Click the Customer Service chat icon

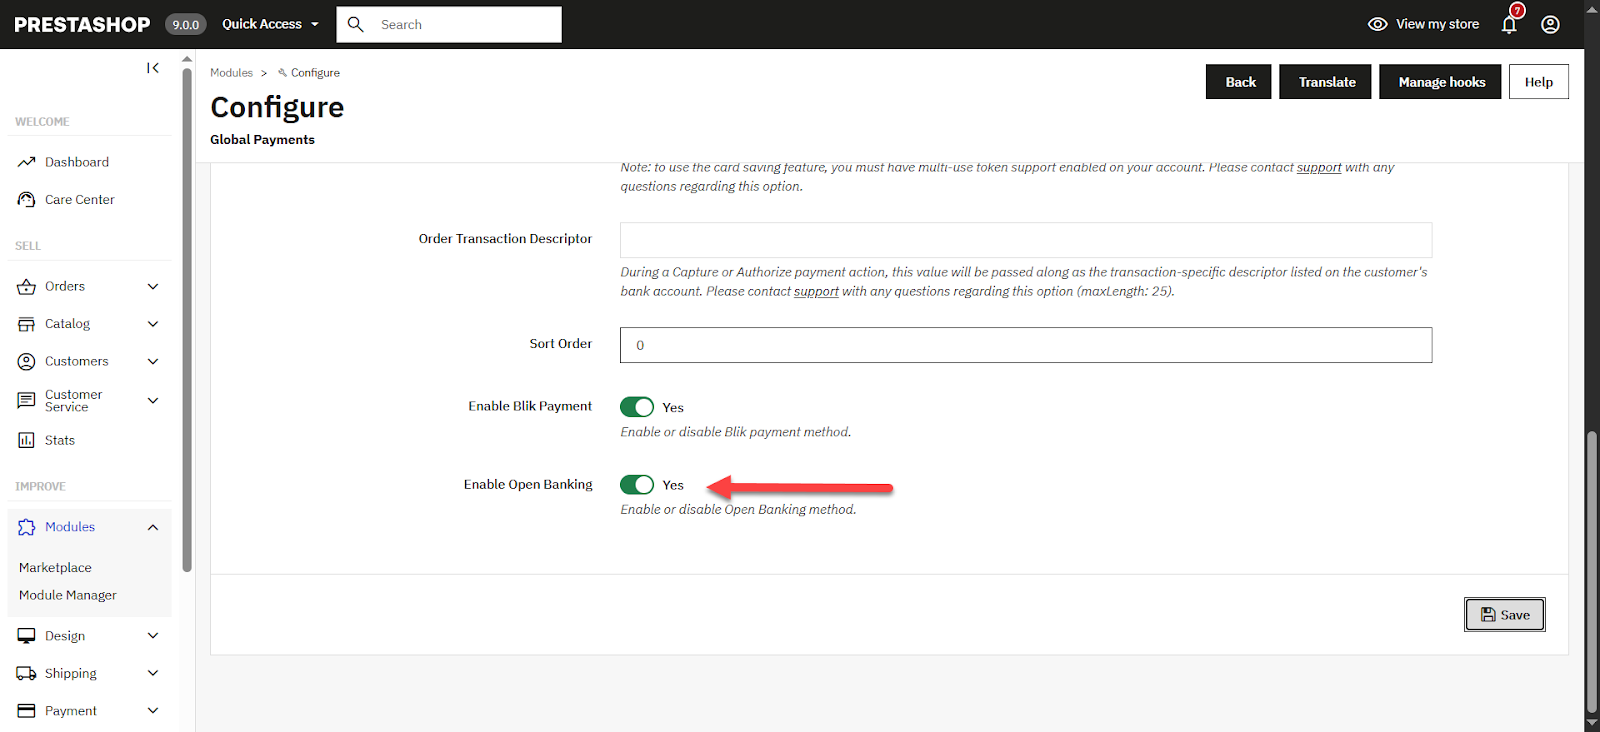coord(27,401)
